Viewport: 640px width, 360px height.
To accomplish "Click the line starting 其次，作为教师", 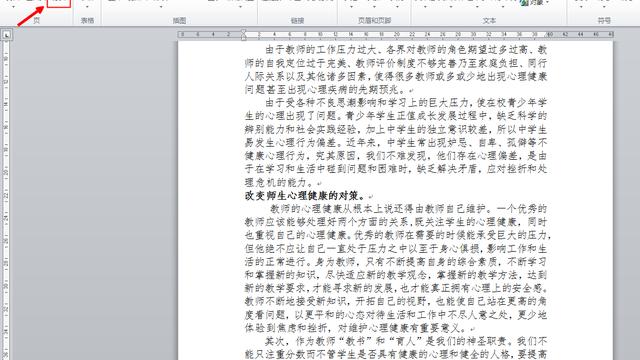I will pyautogui.click(x=406, y=341).
